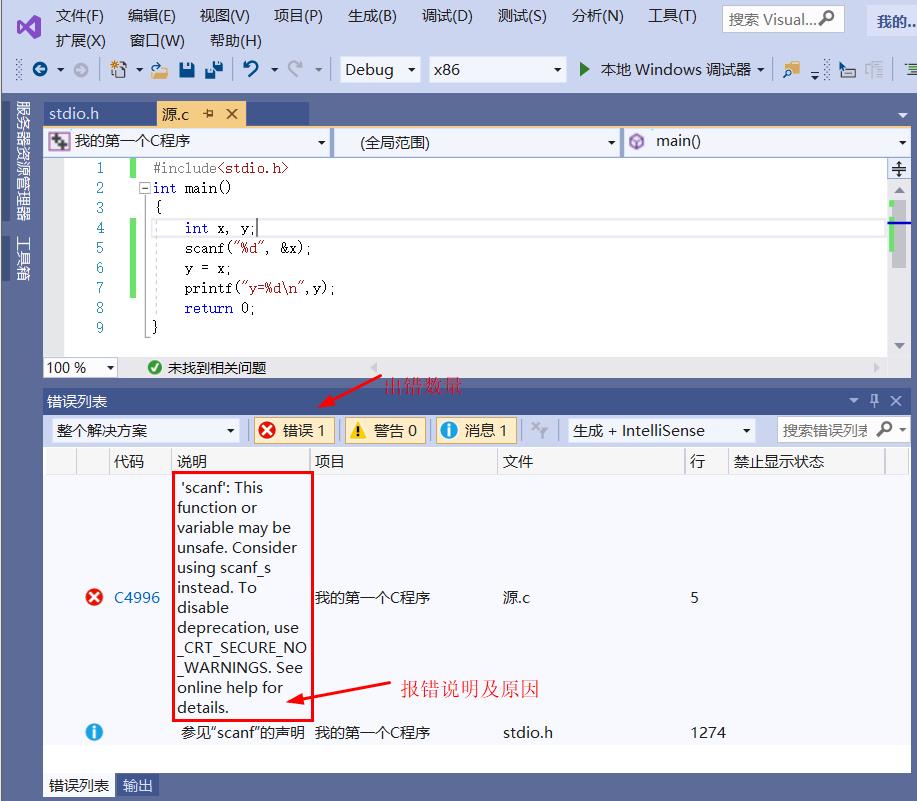Click the Visual Studio logo icon
Viewport: 917px width, 801px height.
(x=29, y=27)
